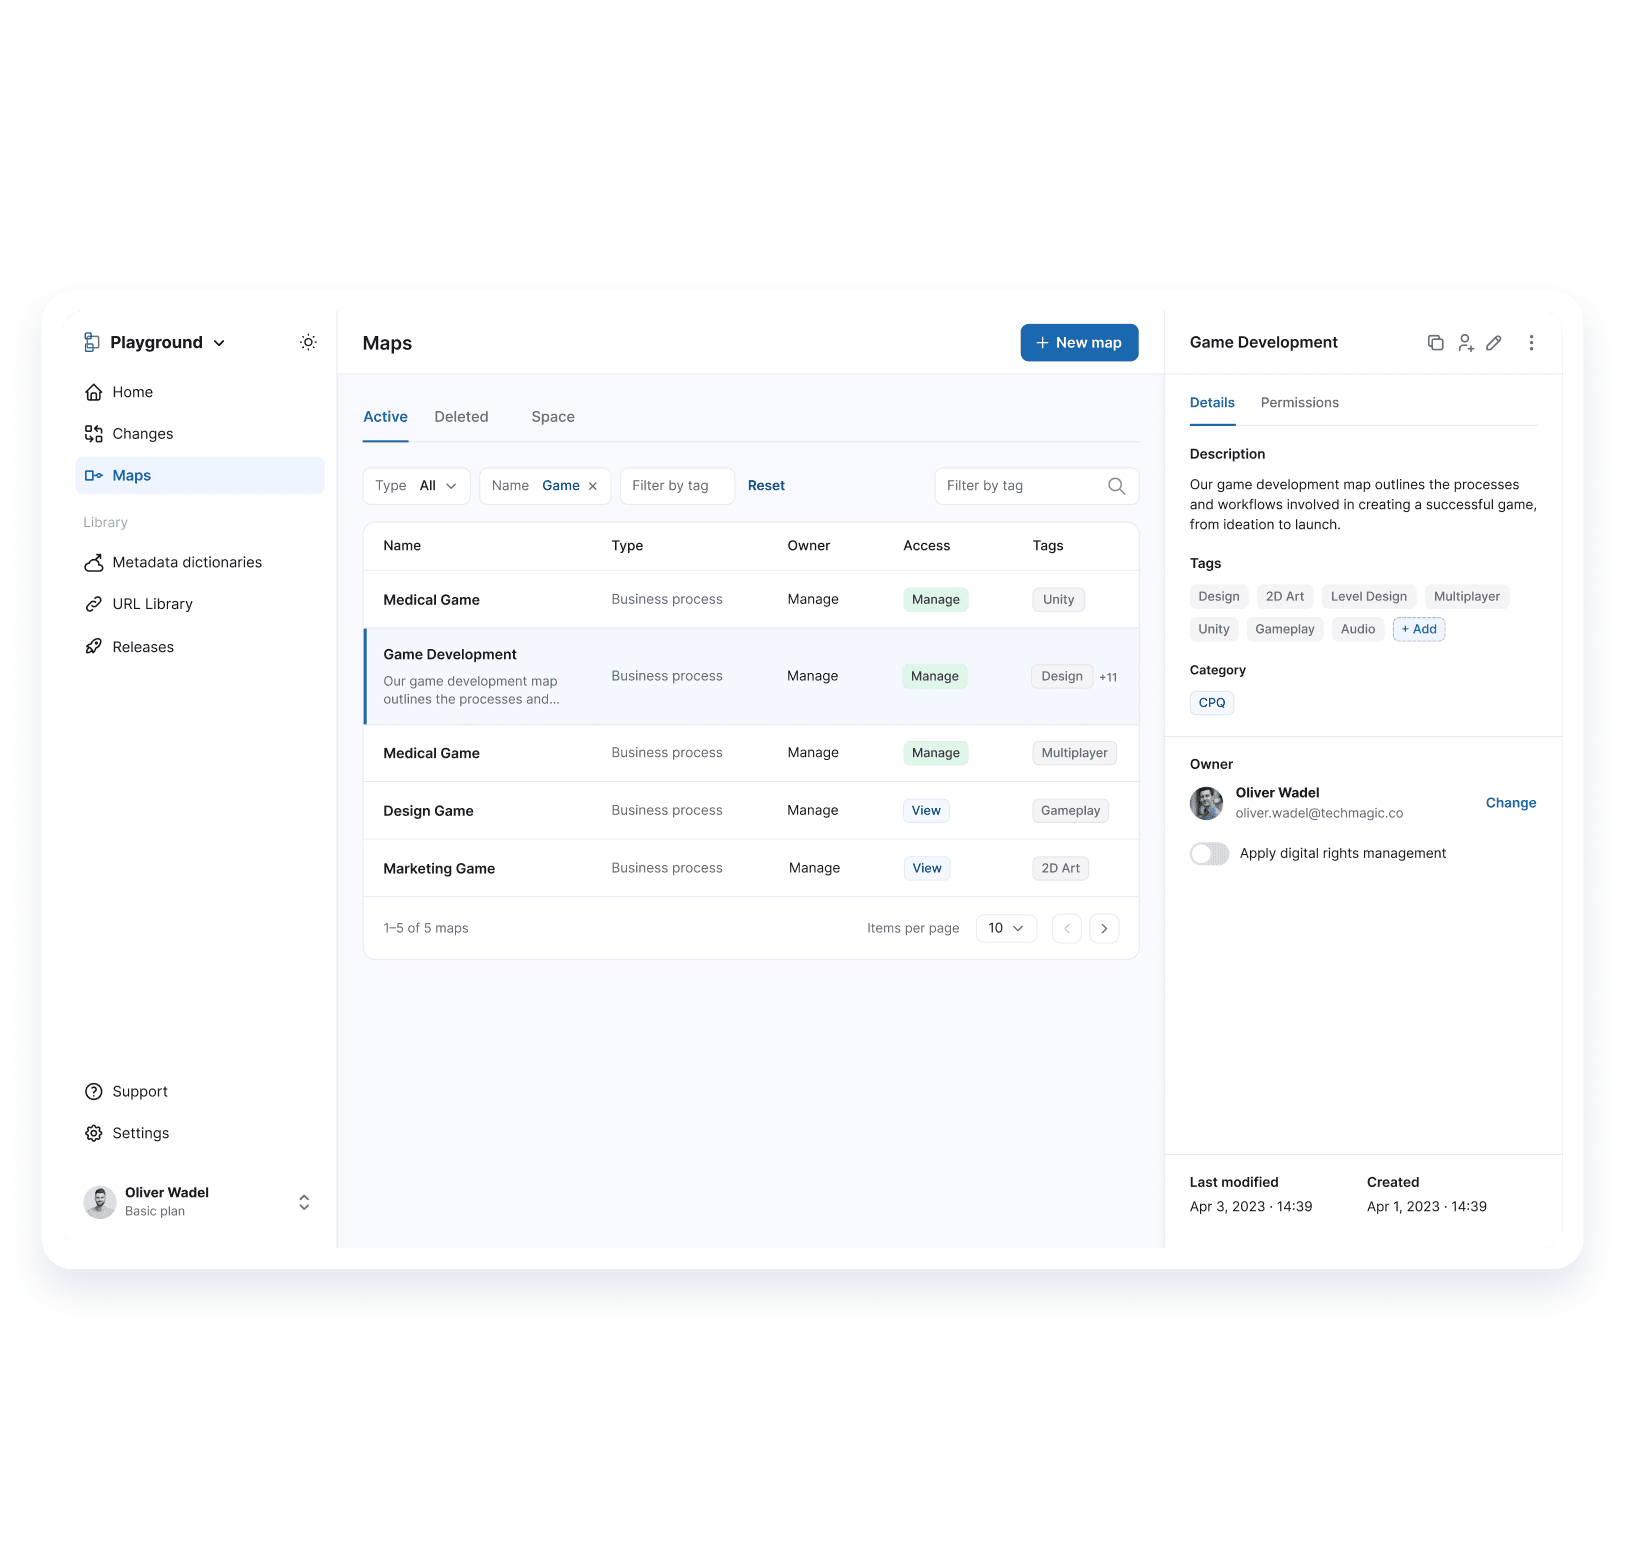
Task: Open the Permissions tab
Action: tap(1299, 403)
